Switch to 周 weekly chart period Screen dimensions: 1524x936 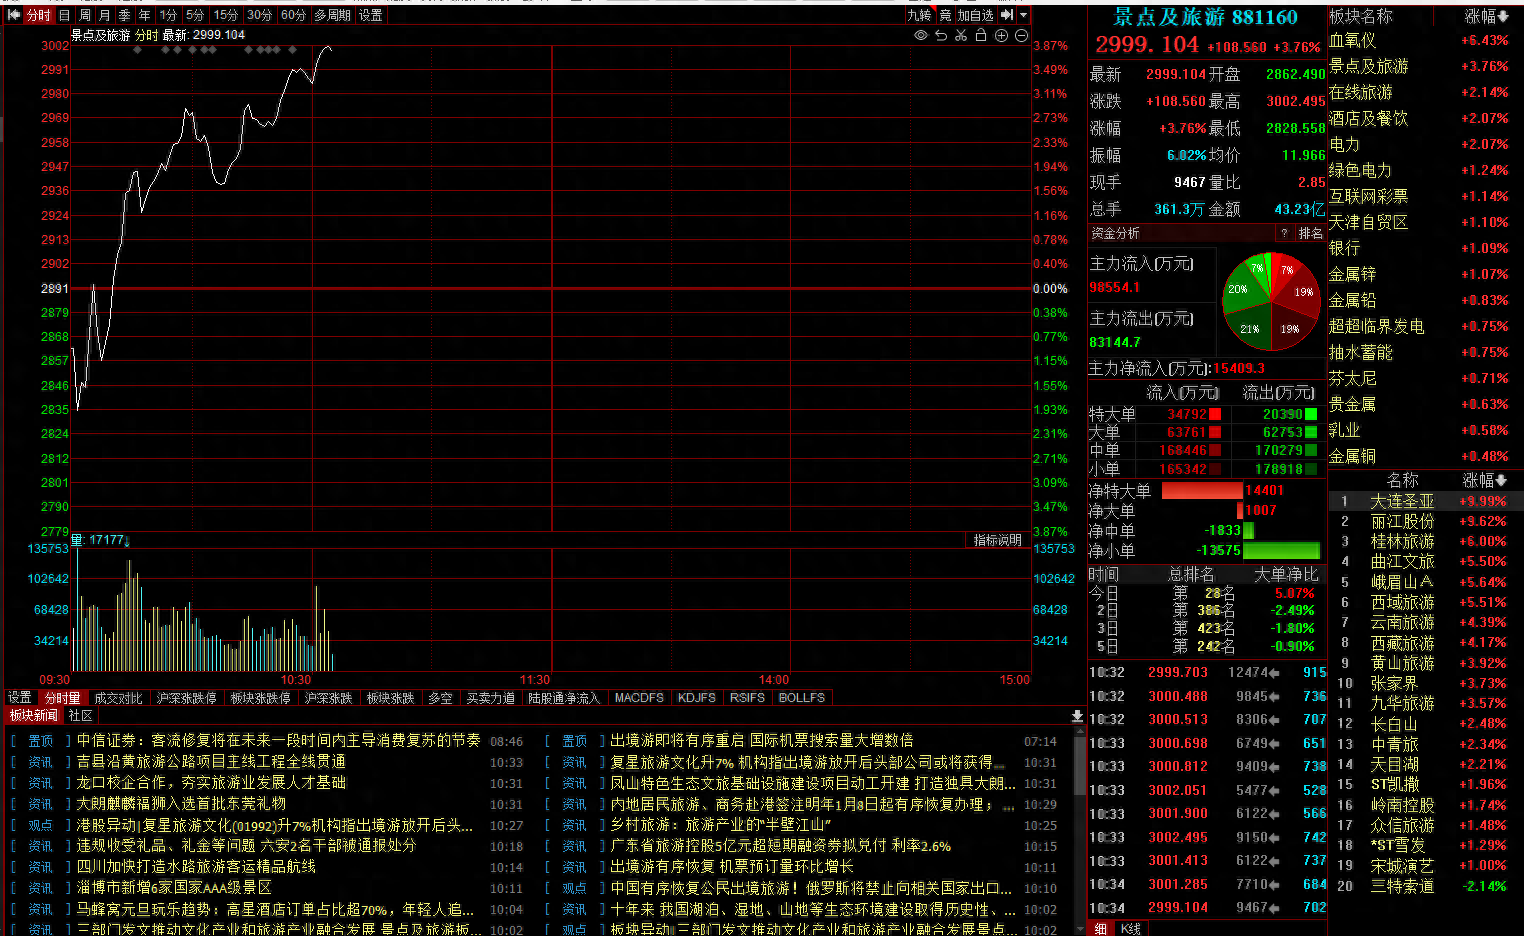tap(85, 15)
